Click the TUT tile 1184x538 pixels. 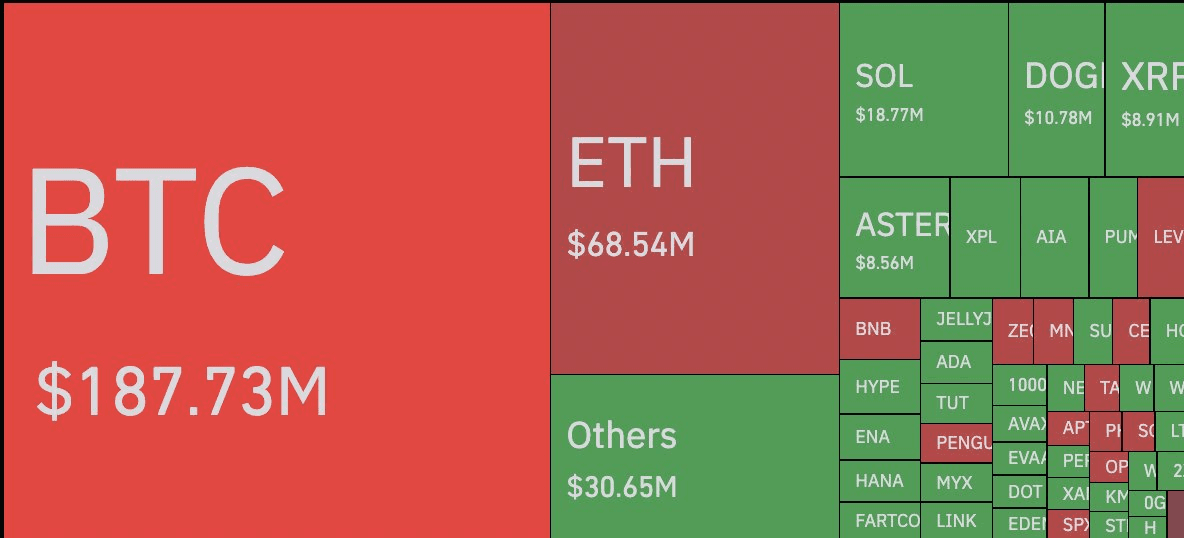(x=955, y=403)
